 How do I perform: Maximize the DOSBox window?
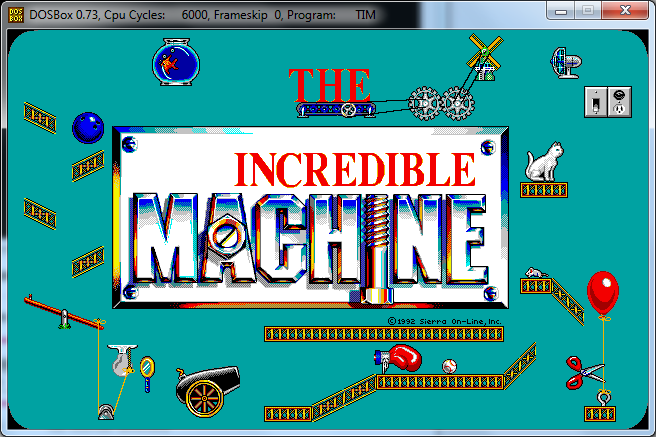point(588,11)
